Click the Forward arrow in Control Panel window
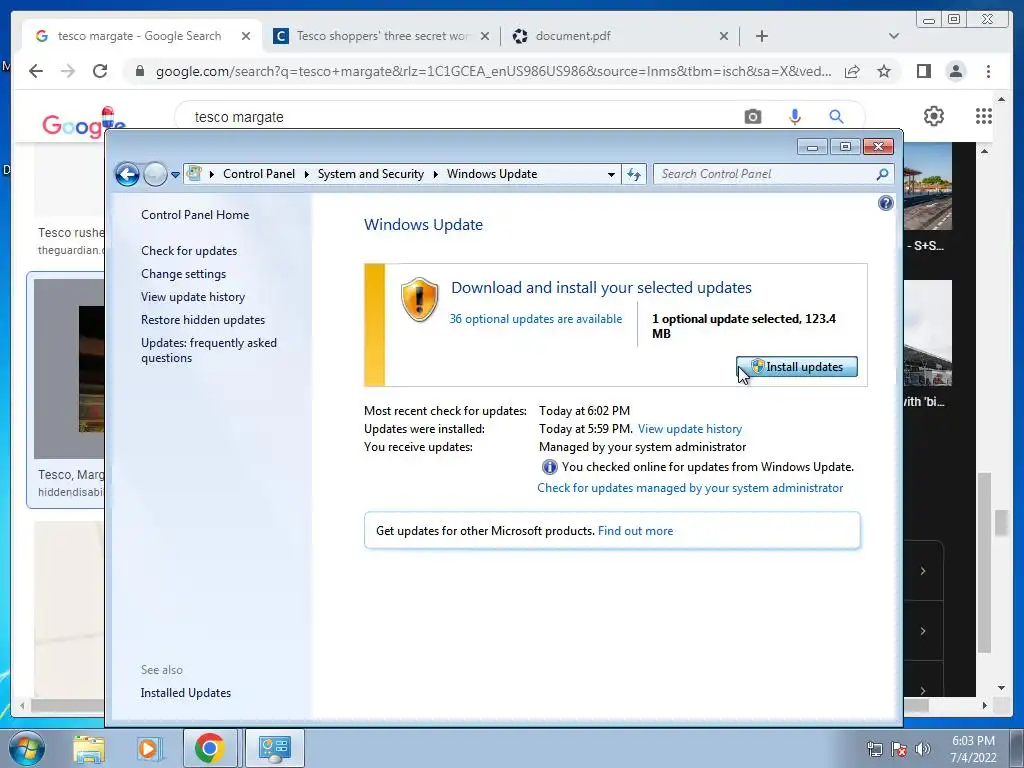Image resolution: width=1024 pixels, height=768 pixels. tap(155, 174)
